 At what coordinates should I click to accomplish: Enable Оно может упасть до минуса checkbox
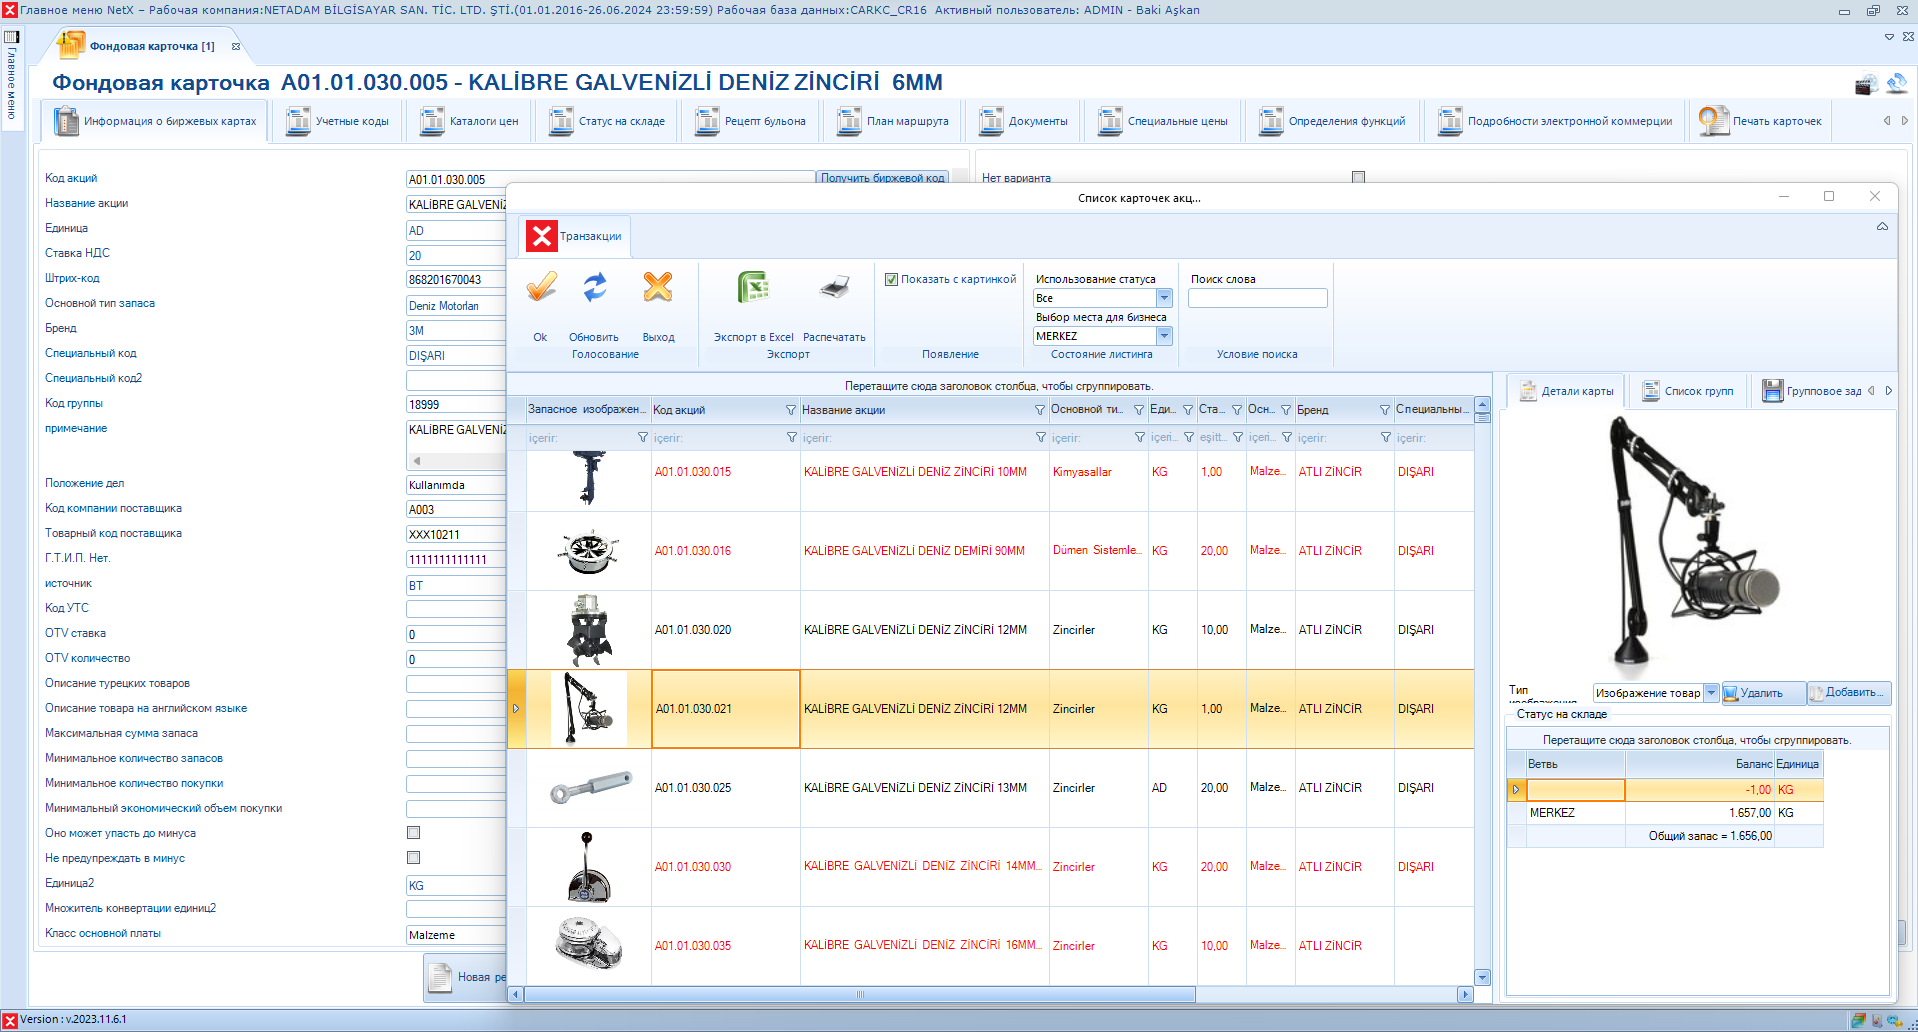point(413,833)
